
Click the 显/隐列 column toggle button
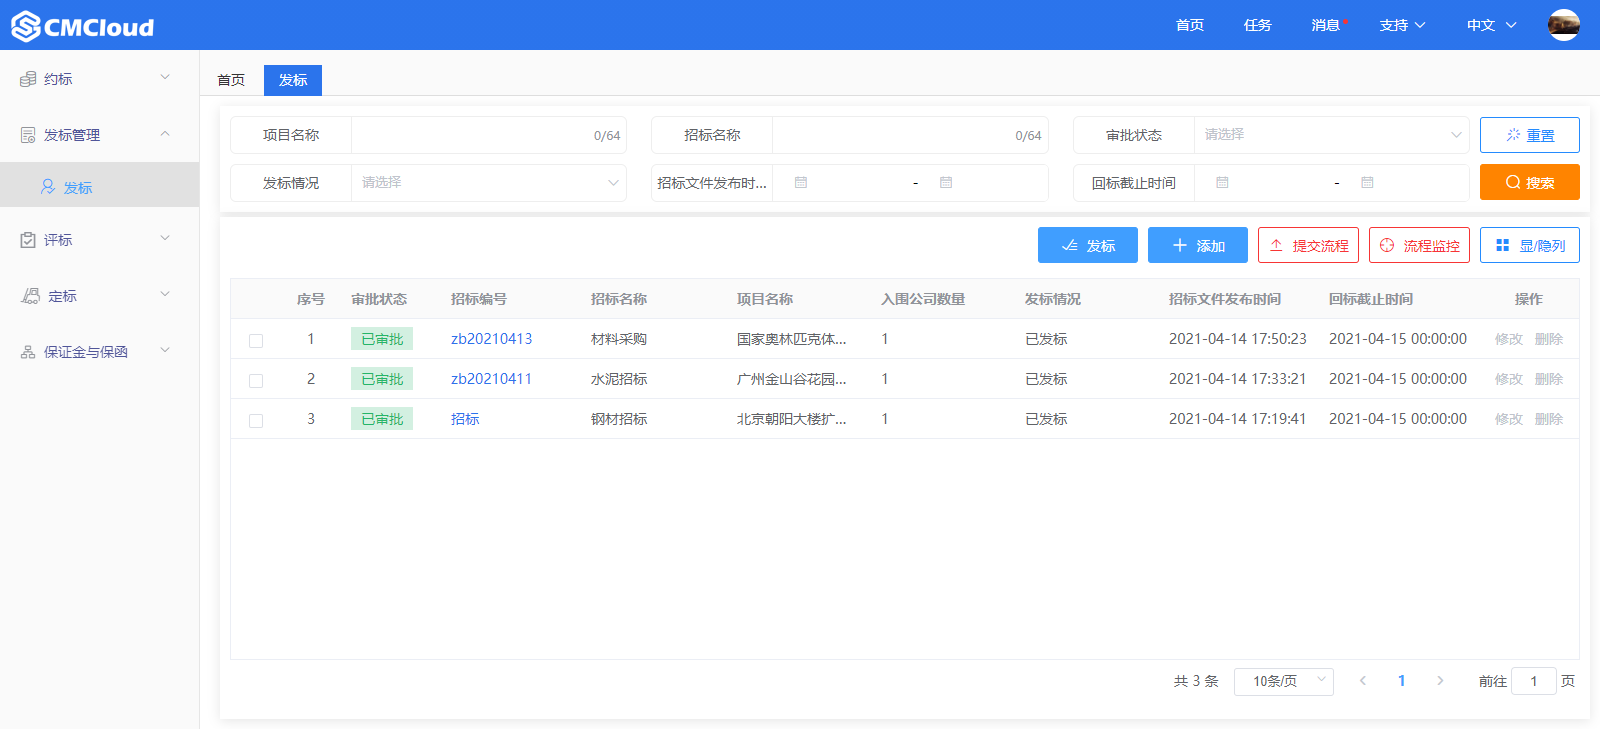[1530, 245]
